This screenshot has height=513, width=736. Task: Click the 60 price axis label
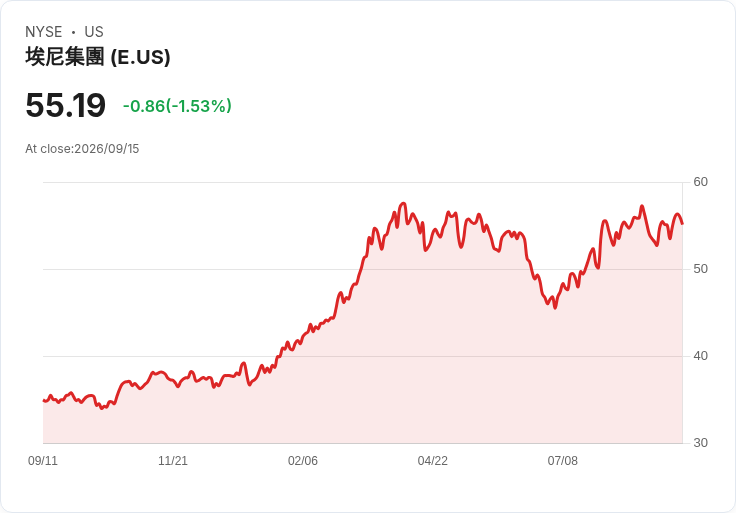point(700,182)
